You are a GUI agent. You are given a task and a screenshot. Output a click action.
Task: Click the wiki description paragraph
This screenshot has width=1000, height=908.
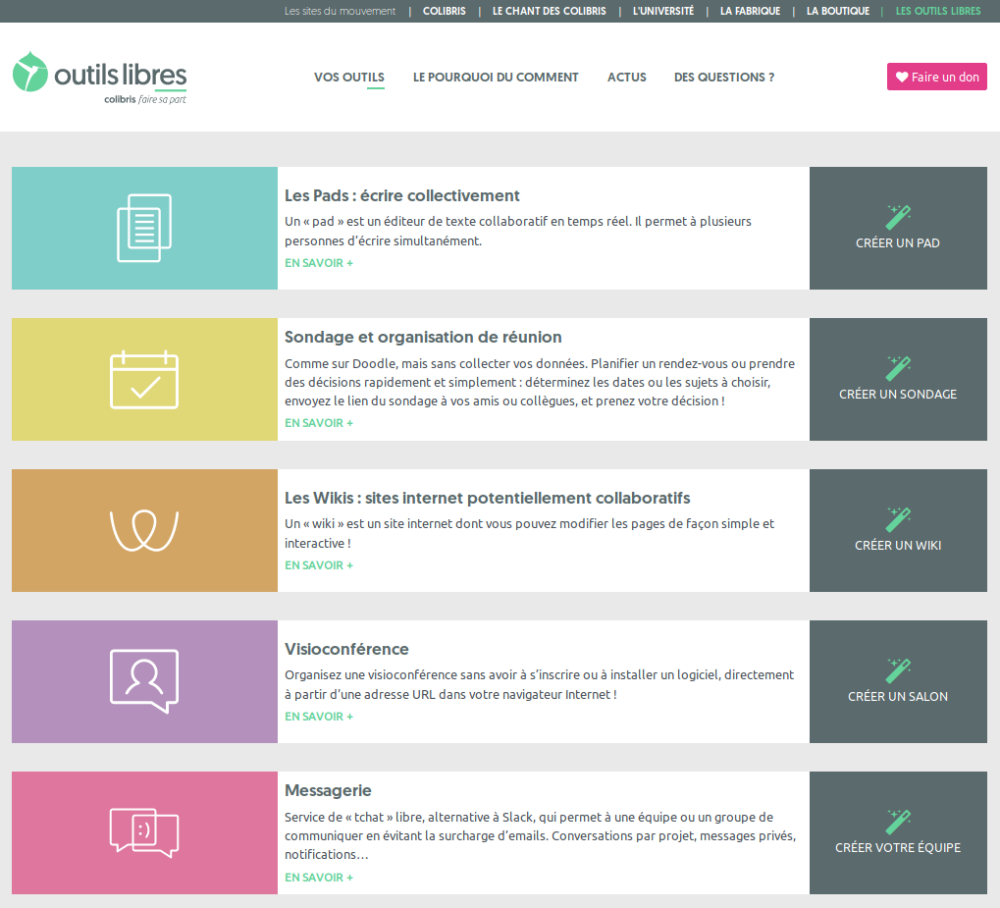(x=529, y=533)
